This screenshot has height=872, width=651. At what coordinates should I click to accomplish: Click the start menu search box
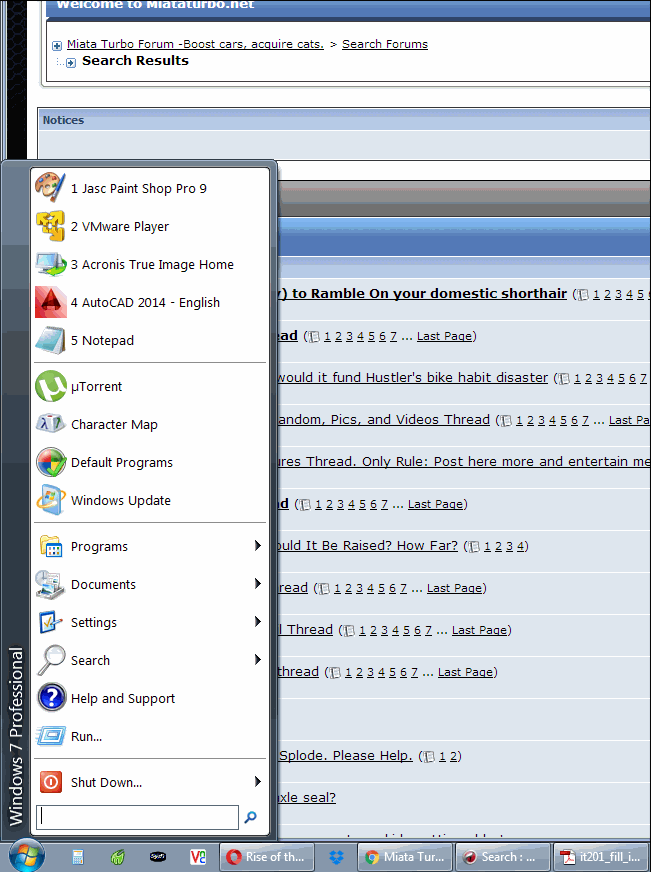point(137,818)
